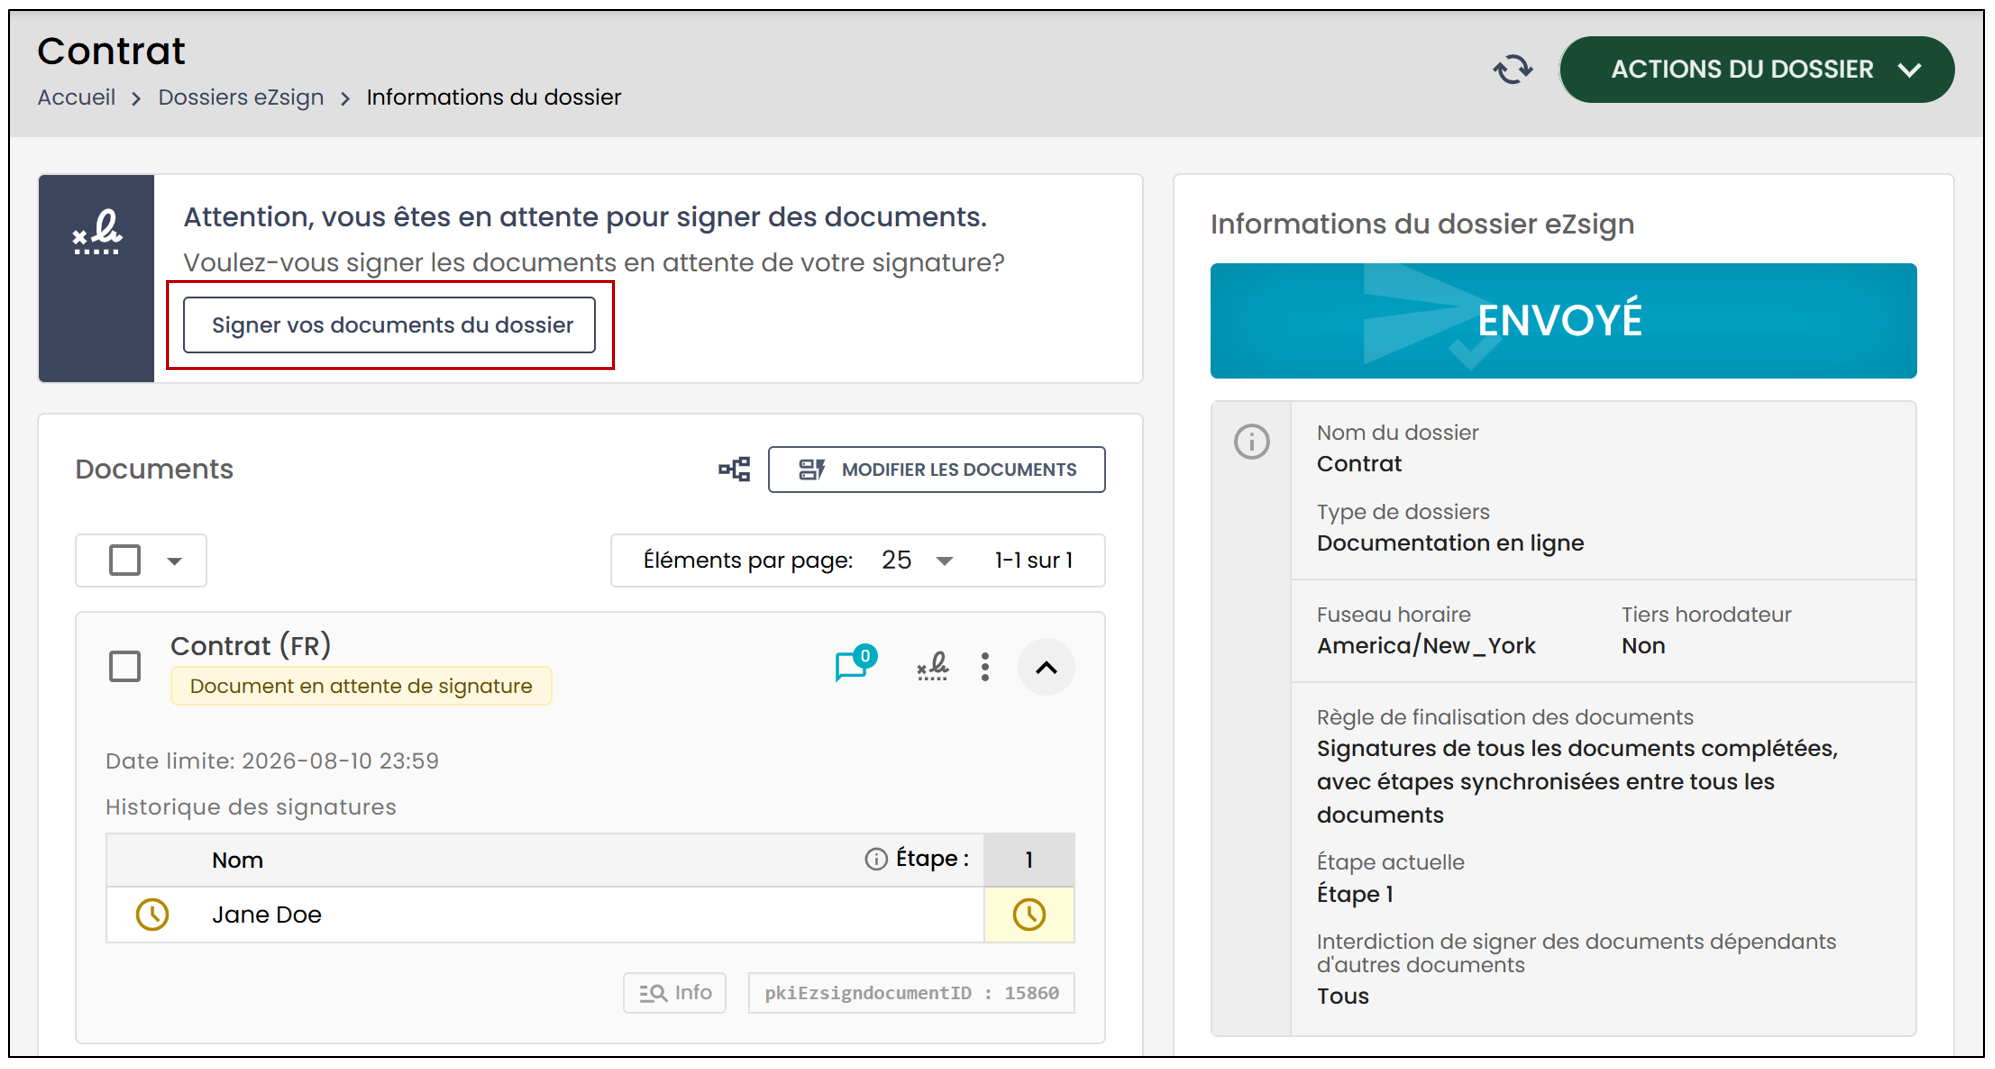Check the Contrat (FR) document checkbox
This screenshot has height=1069, width=1995.
point(125,666)
